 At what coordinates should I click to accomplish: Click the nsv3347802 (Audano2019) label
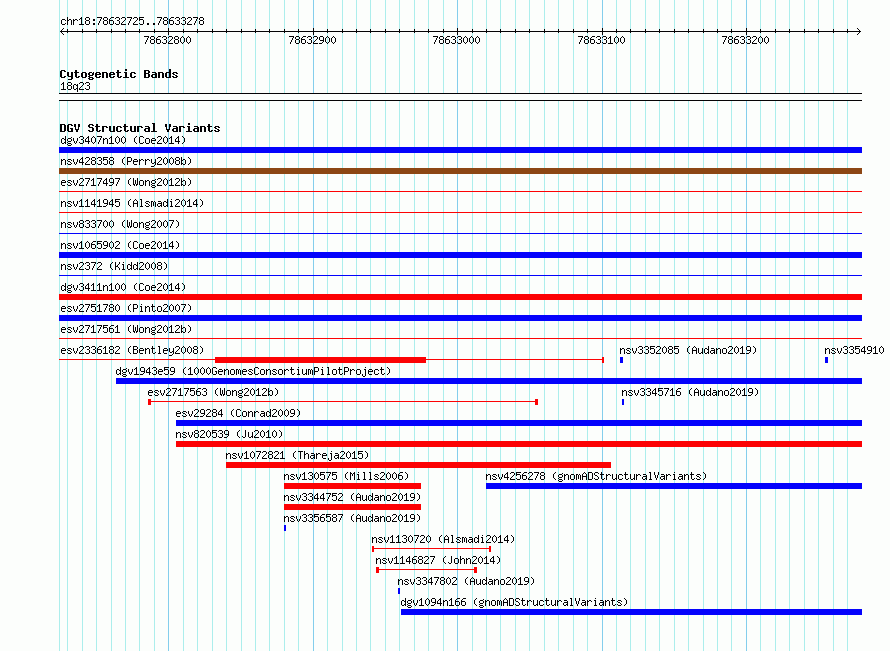466,581
